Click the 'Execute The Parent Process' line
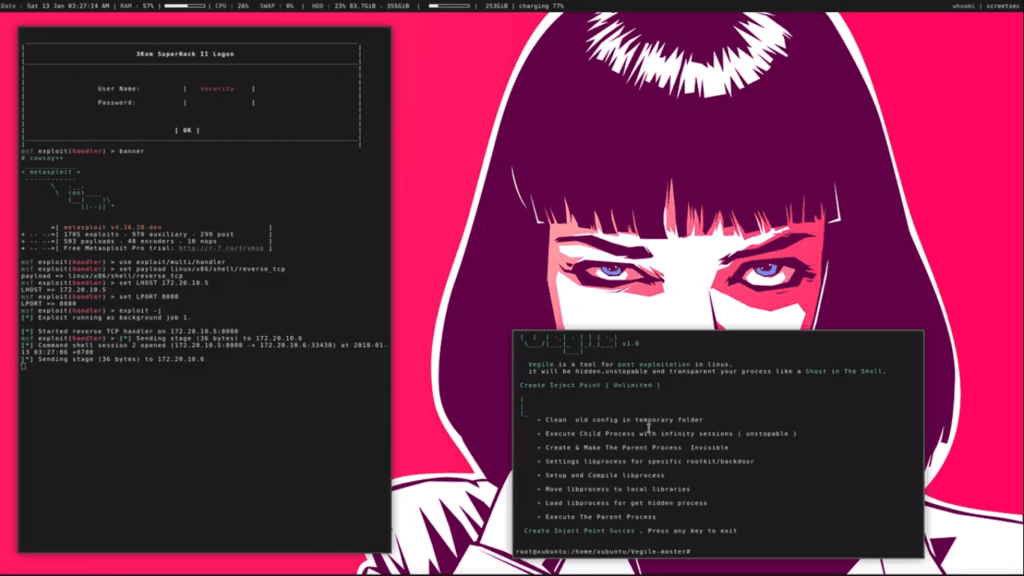Image resolution: width=1024 pixels, height=576 pixels. [600, 517]
